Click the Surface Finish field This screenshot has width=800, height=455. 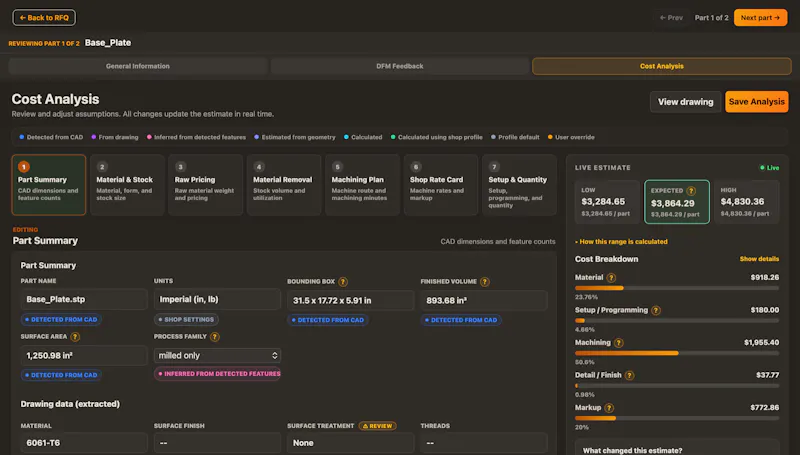[217, 443]
